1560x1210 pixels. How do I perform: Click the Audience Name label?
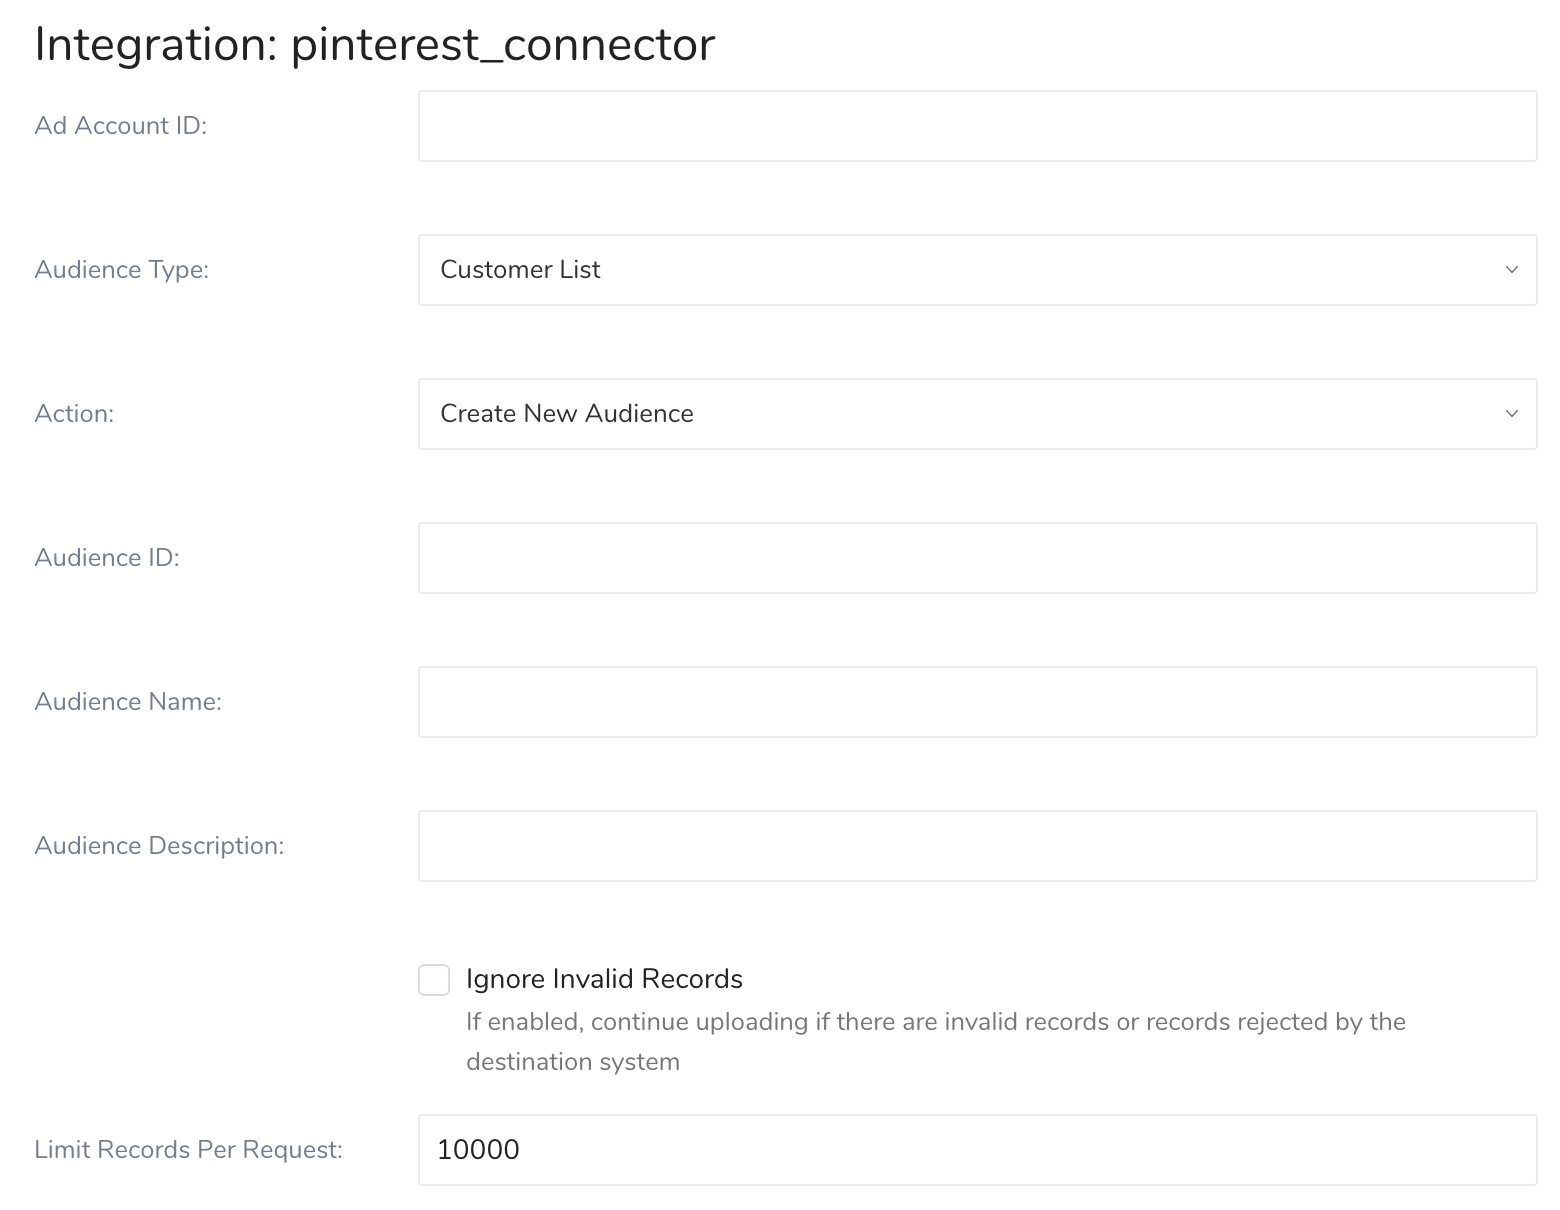(x=128, y=702)
